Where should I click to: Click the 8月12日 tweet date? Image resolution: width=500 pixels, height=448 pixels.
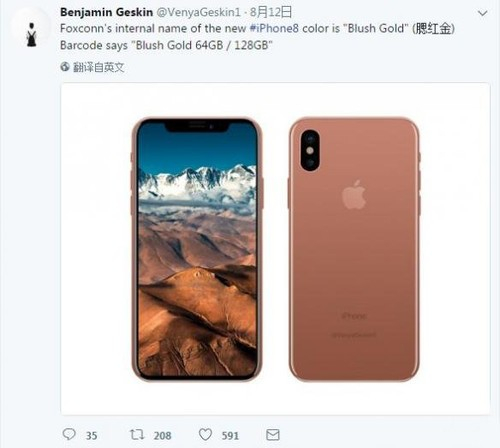(x=271, y=12)
